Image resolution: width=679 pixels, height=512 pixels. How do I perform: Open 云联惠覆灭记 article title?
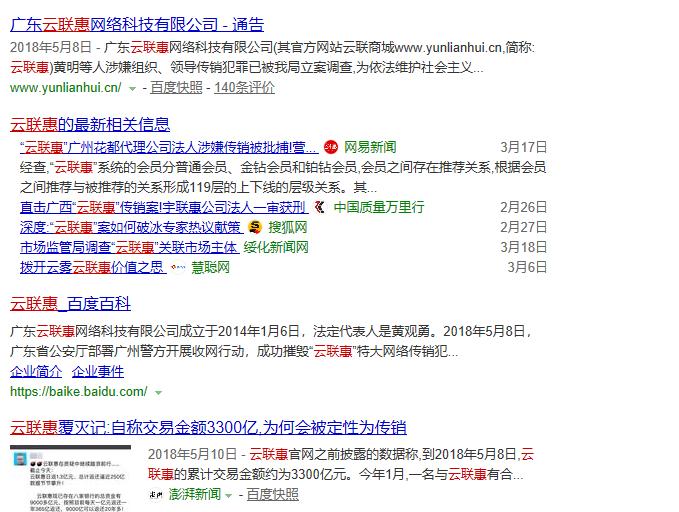(208, 428)
